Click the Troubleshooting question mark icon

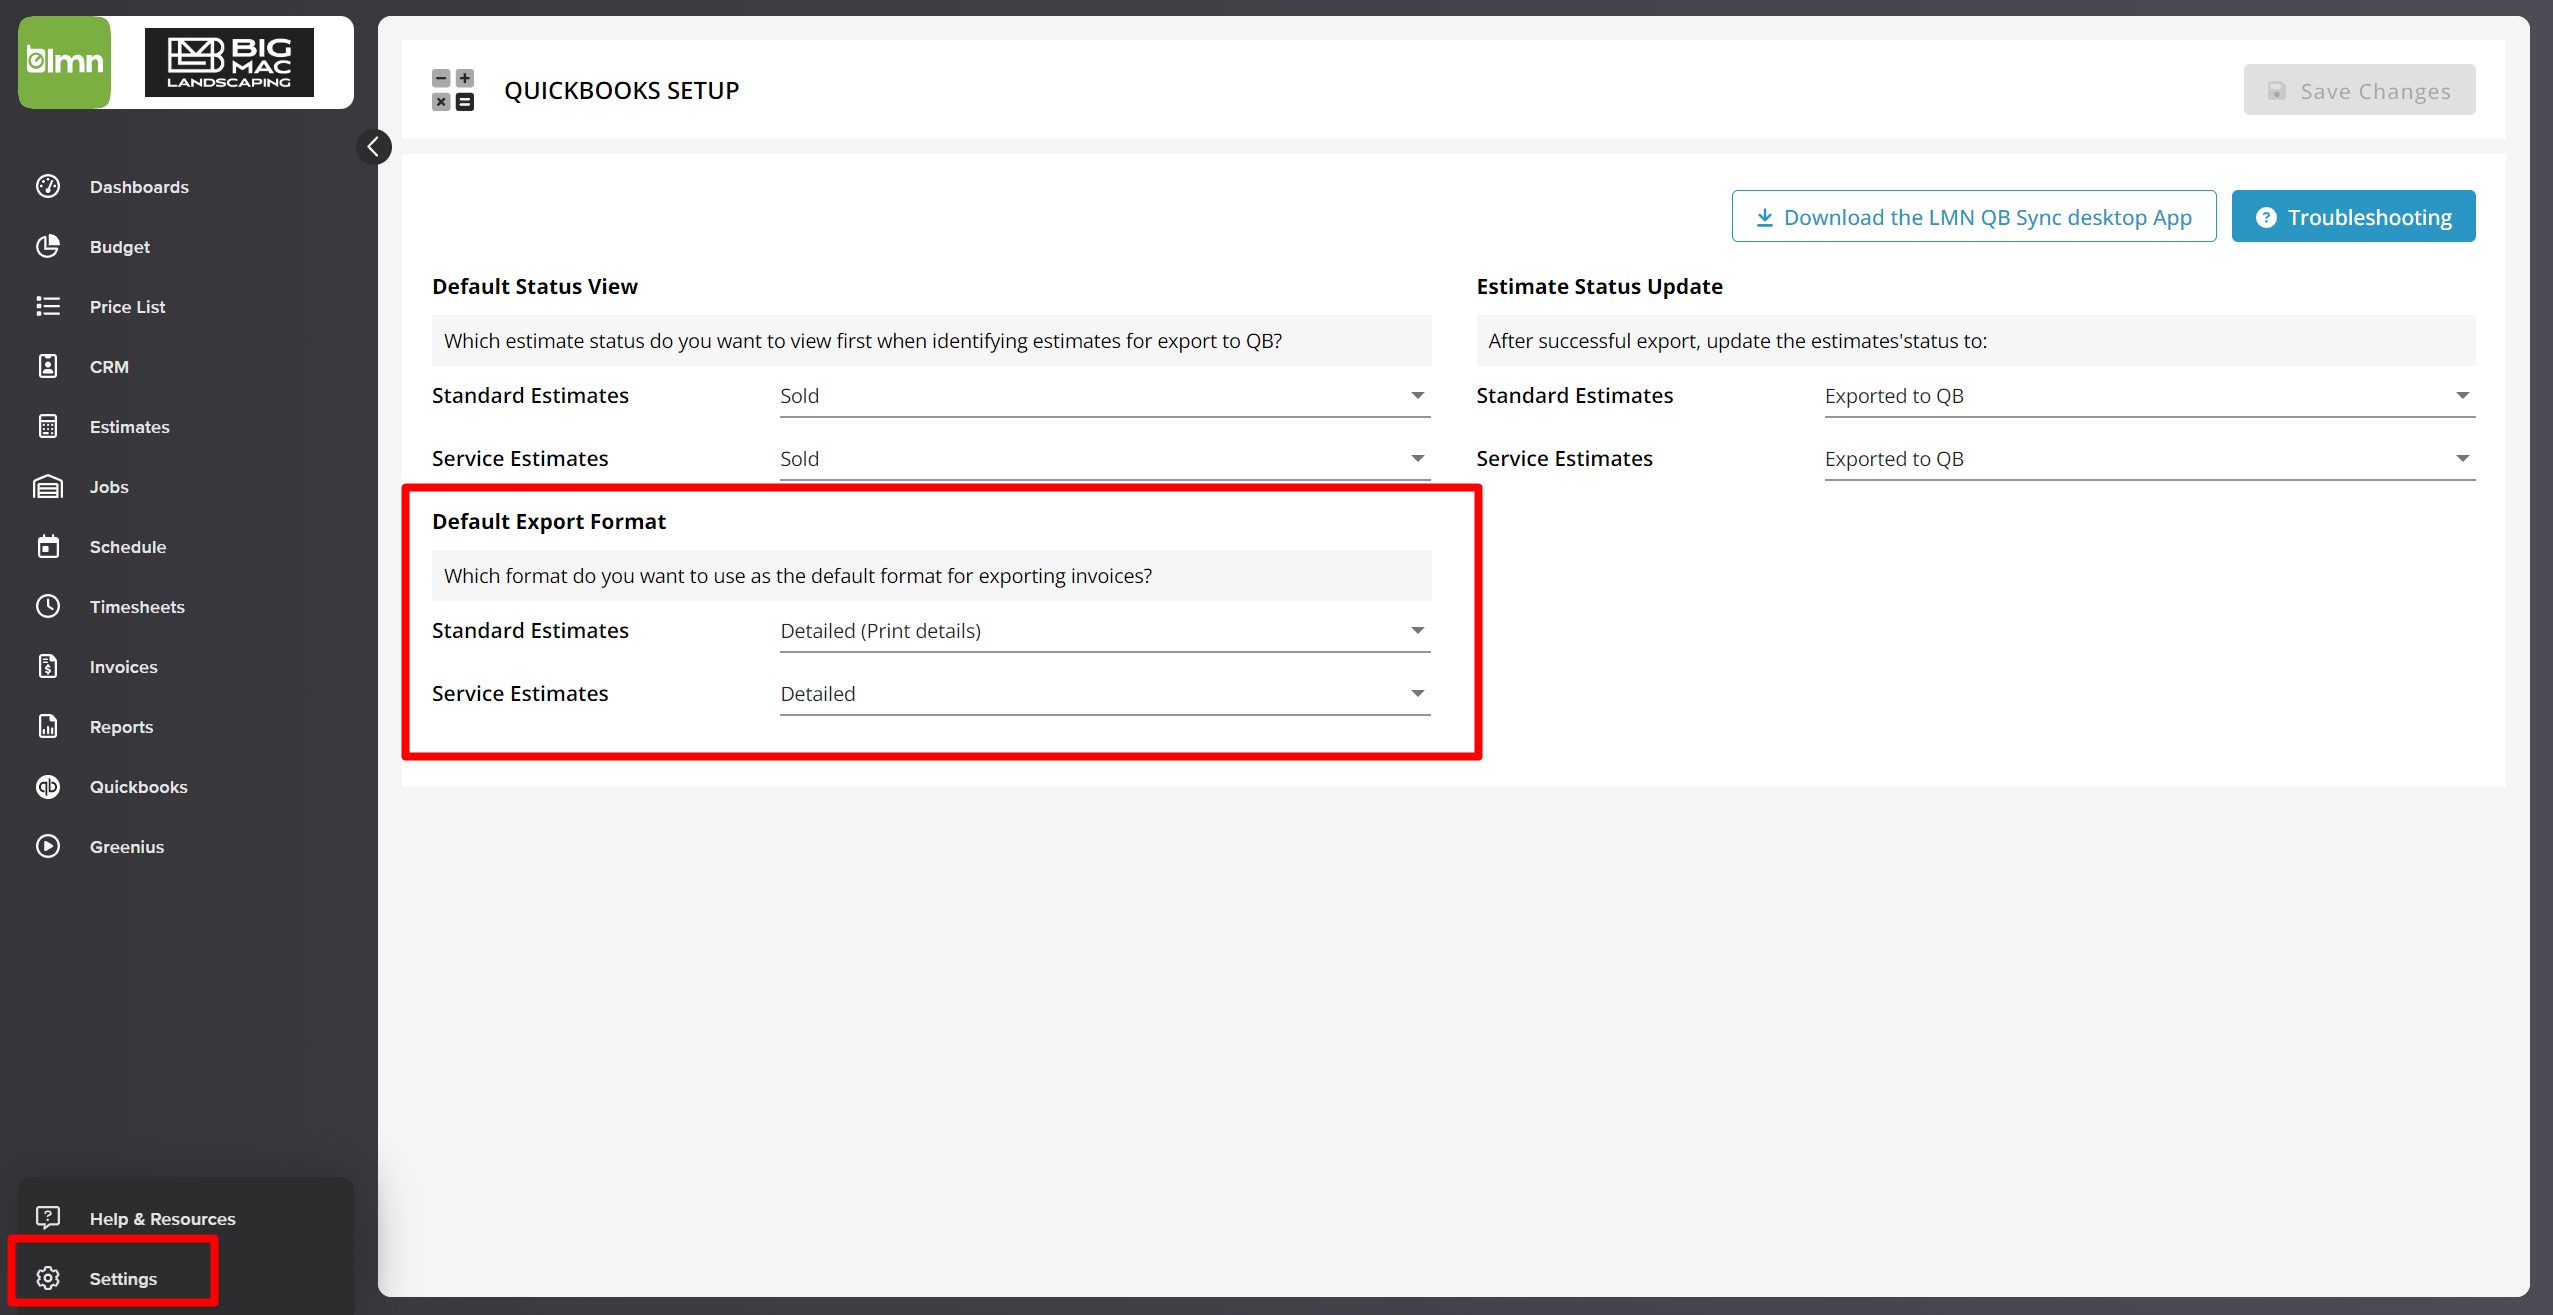(2266, 217)
